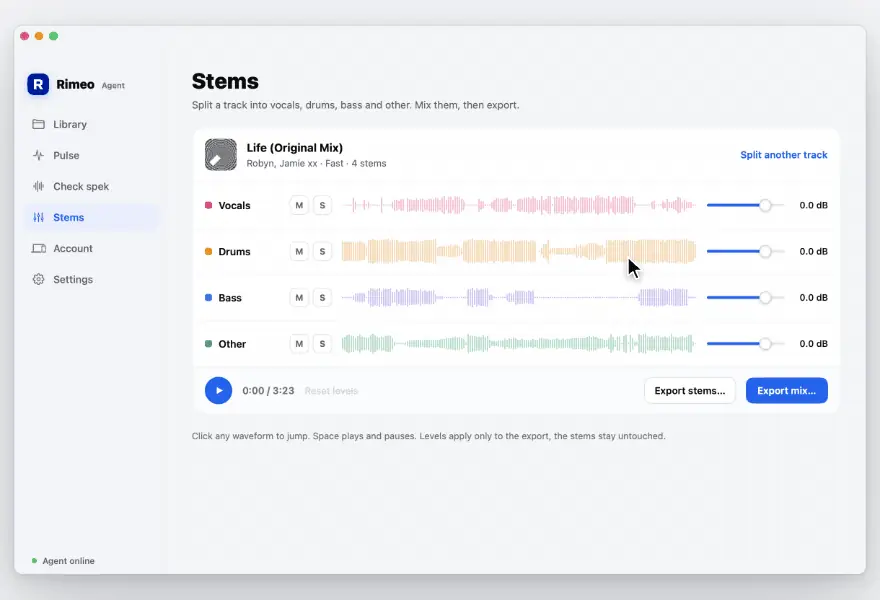The height and width of the screenshot is (600, 880).
Task: Click the Agent badge beside Rimeo
Action: point(113,85)
